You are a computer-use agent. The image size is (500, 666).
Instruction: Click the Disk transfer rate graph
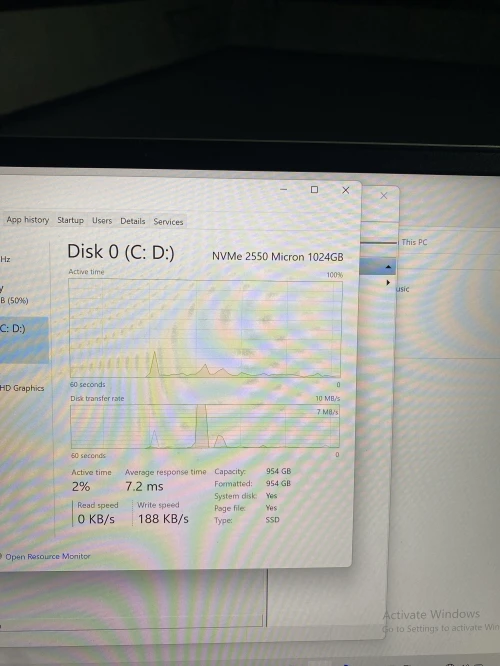click(205, 426)
